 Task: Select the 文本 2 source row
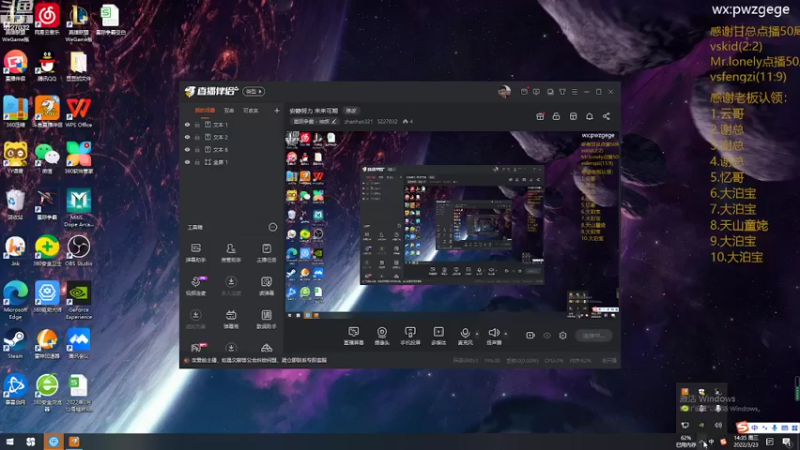(232, 137)
